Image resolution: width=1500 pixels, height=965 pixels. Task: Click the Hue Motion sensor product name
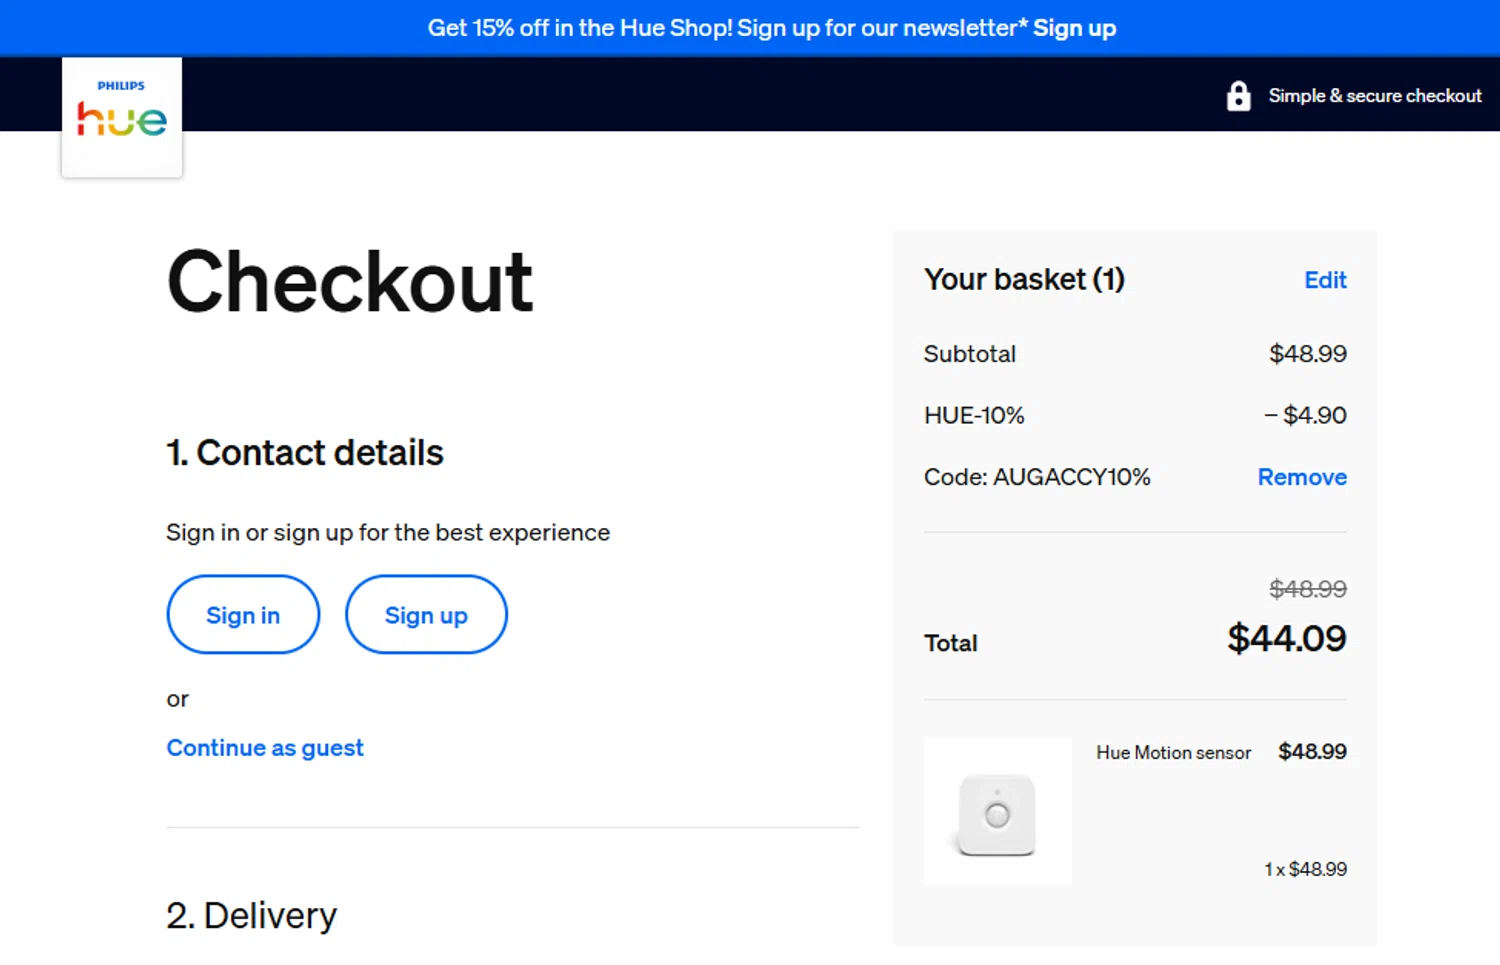click(1173, 753)
